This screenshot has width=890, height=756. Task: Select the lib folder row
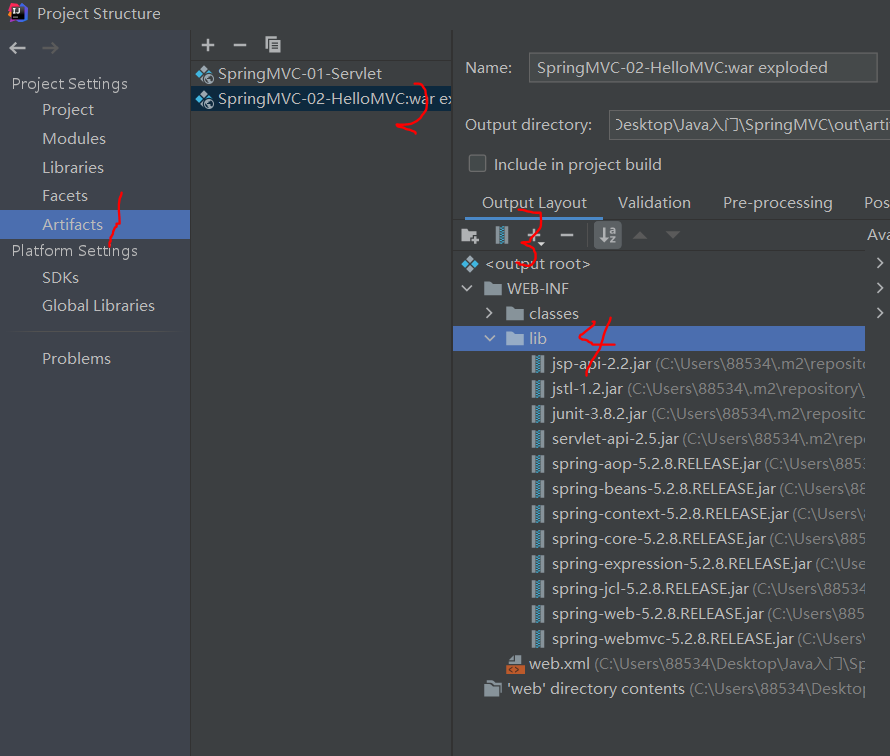(x=658, y=338)
